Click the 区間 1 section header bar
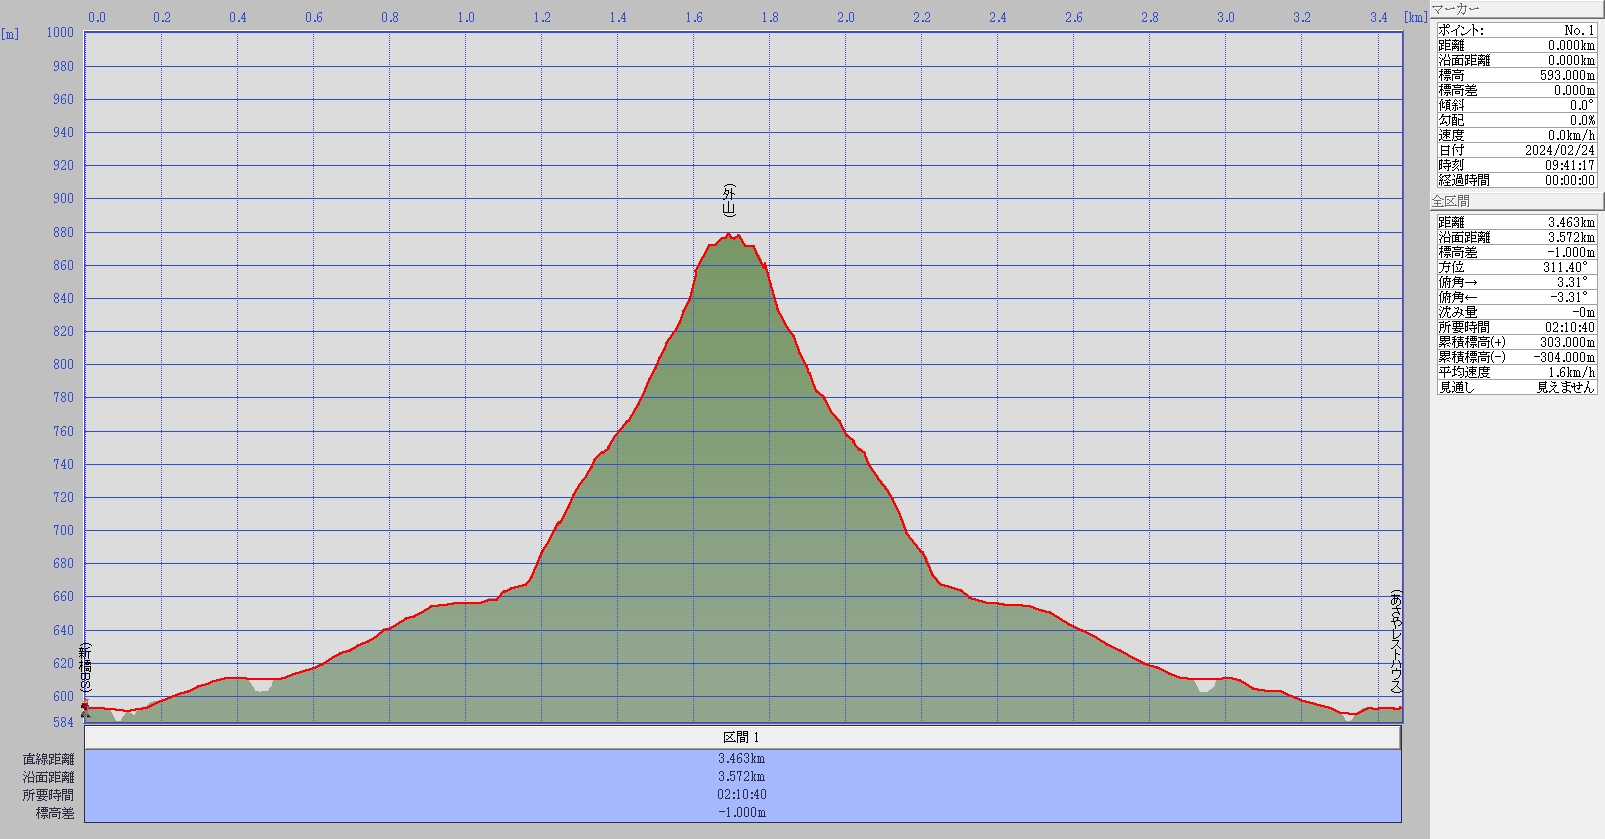Viewport: 1605px width, 839px height. click(742, 737)
